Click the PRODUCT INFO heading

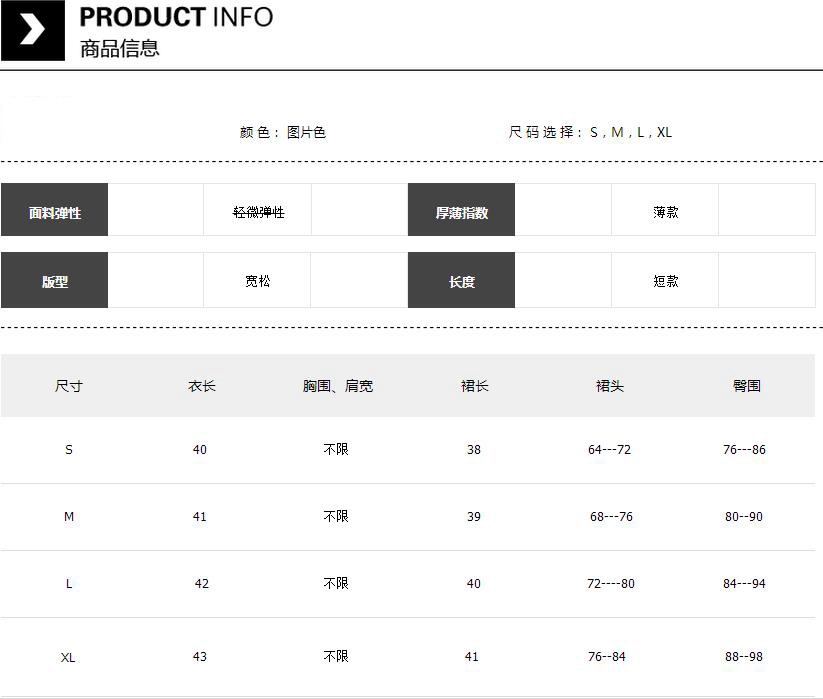(x=176, y=17)
